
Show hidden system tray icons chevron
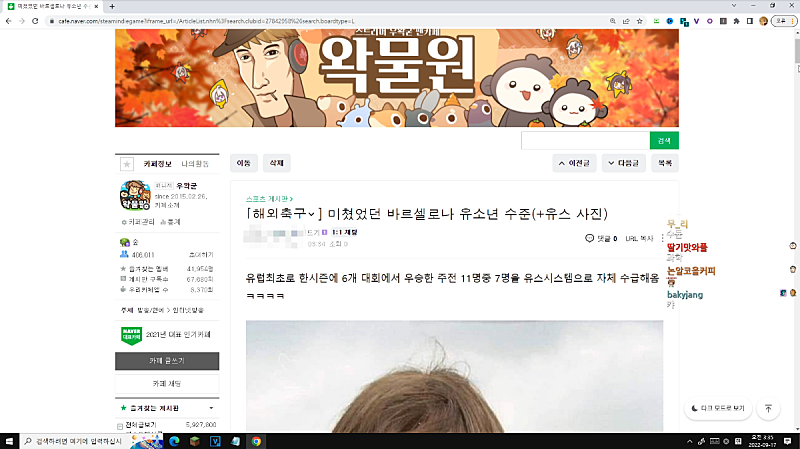(690, 441)
